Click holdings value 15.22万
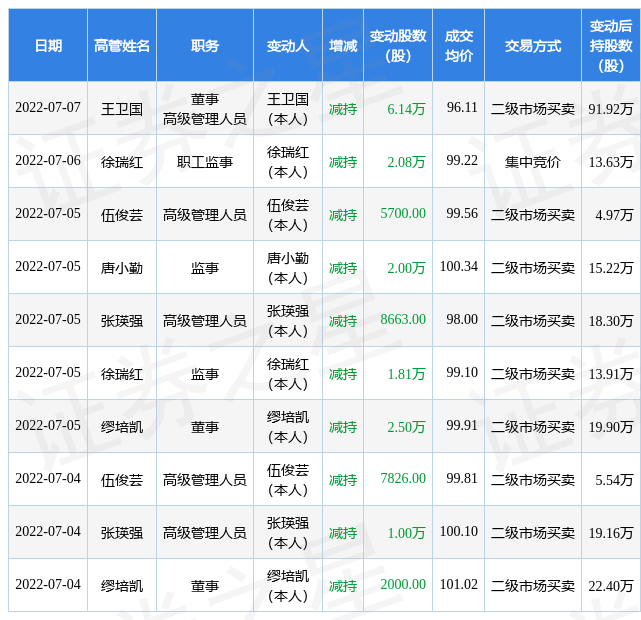Screen dimensions: 641x620 pos(611,268)
